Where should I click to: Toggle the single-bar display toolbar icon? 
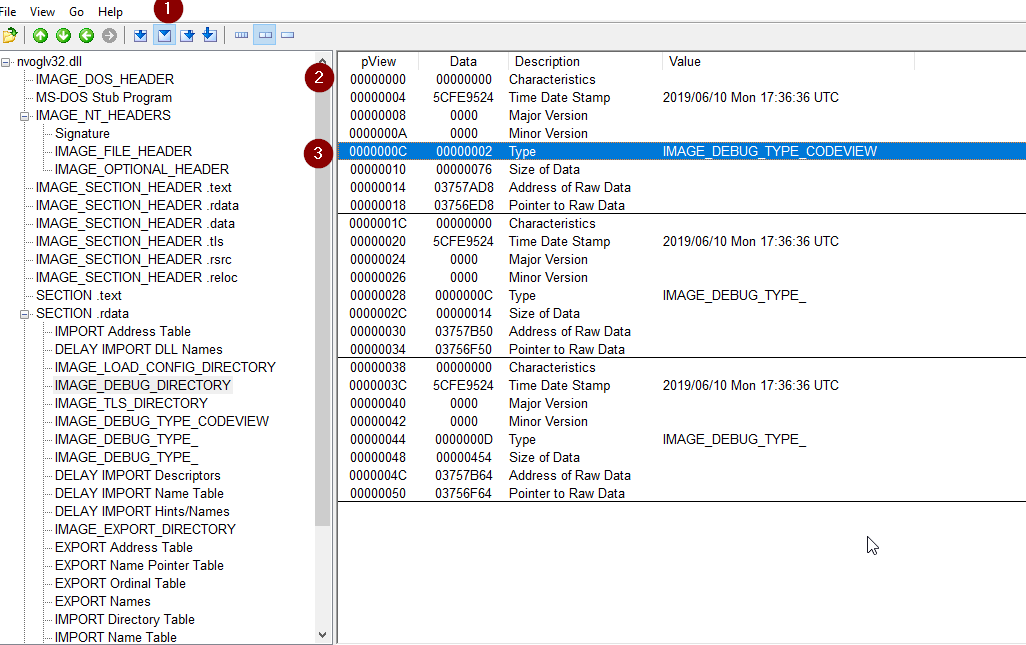[288, 34]
